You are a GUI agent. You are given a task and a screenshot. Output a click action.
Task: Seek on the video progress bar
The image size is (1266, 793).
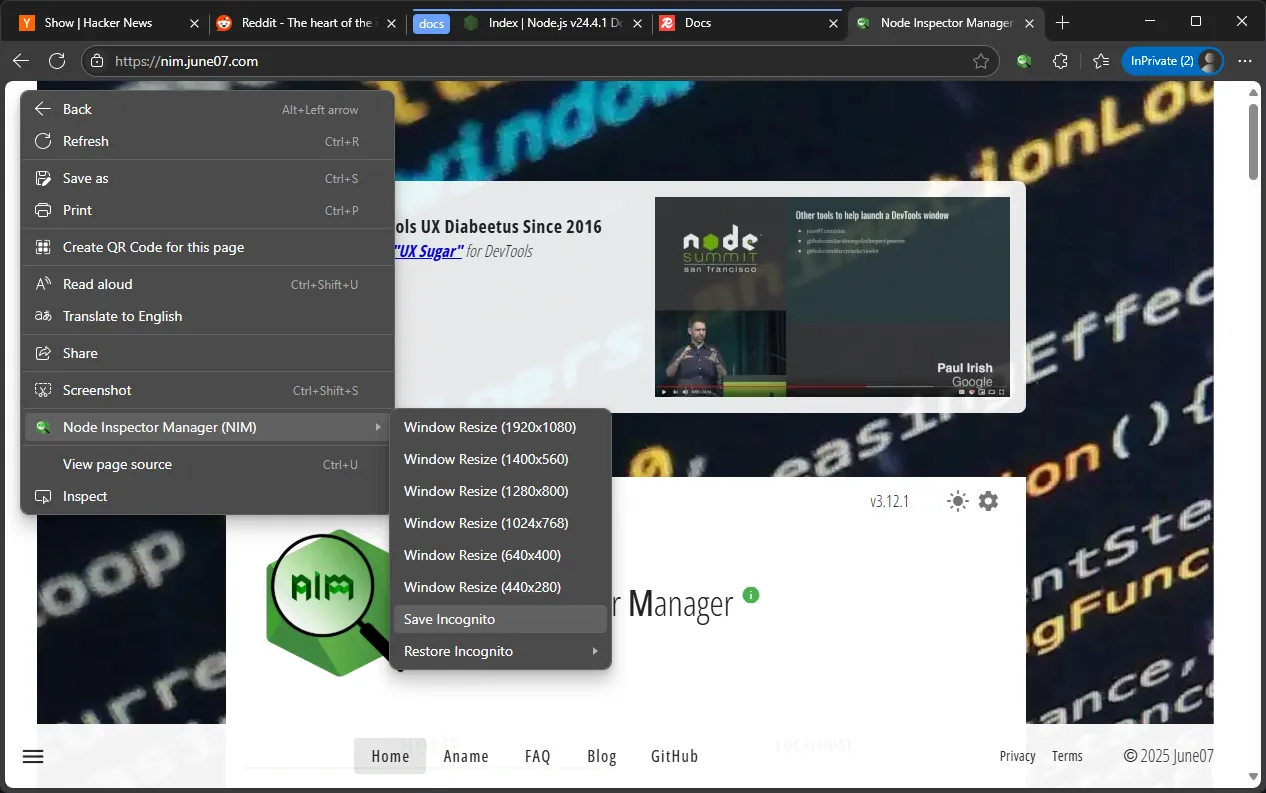[x=832, y=385]
